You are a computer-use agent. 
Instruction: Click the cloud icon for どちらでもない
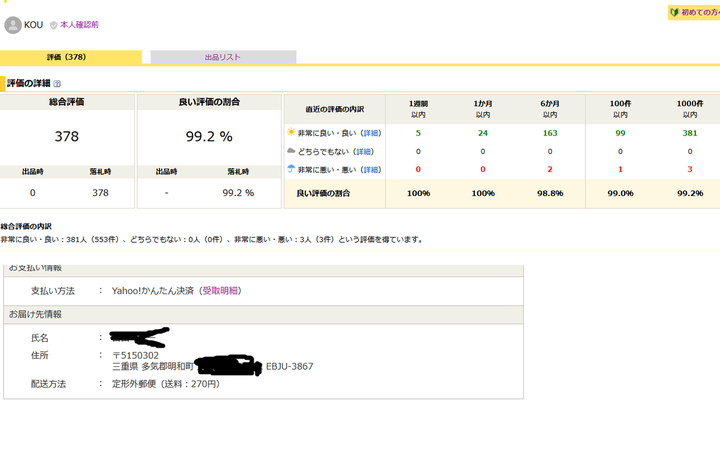(291, 151)
